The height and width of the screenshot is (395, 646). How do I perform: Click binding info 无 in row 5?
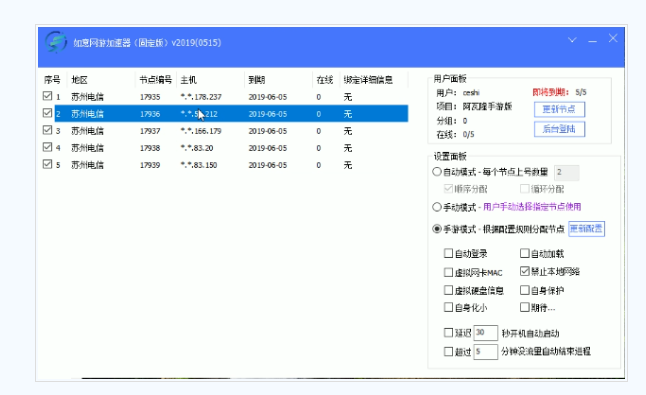(x=348, y=165)
